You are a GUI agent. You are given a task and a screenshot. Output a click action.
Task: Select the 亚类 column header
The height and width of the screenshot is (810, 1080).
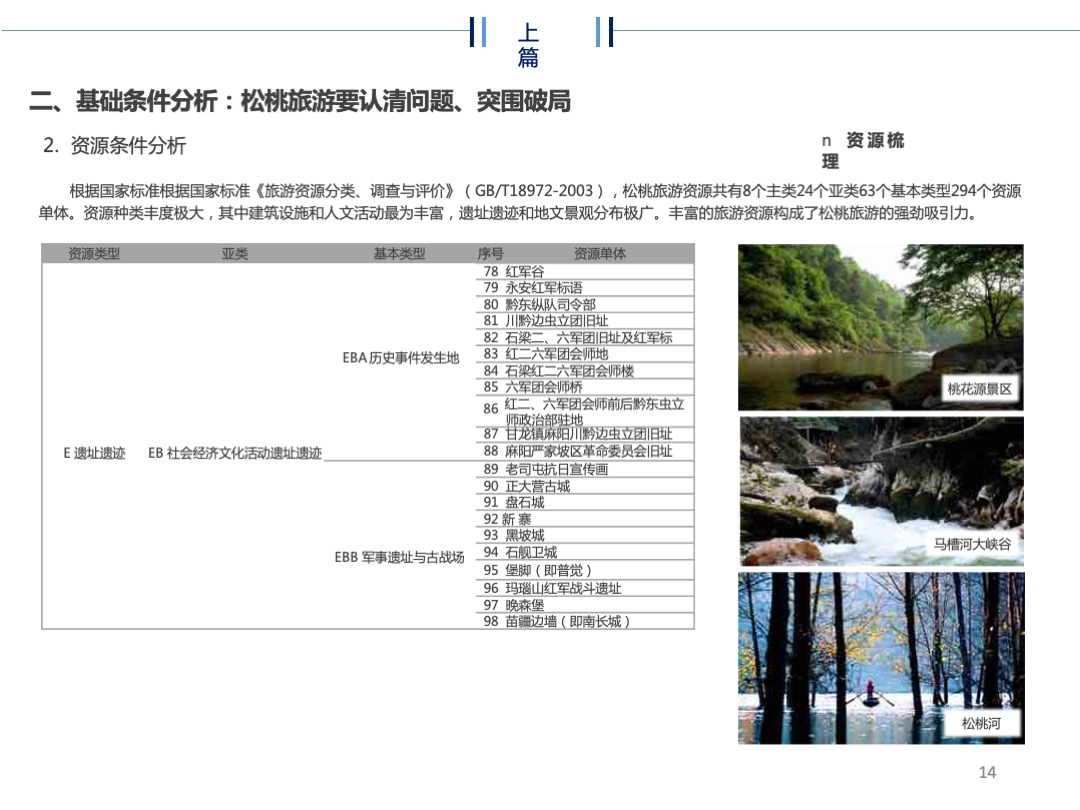click(236, 254)
